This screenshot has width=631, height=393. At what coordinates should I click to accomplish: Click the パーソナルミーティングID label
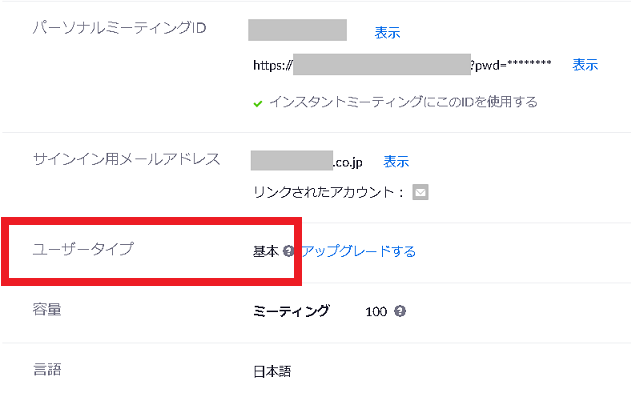click(x=120, y=28)
